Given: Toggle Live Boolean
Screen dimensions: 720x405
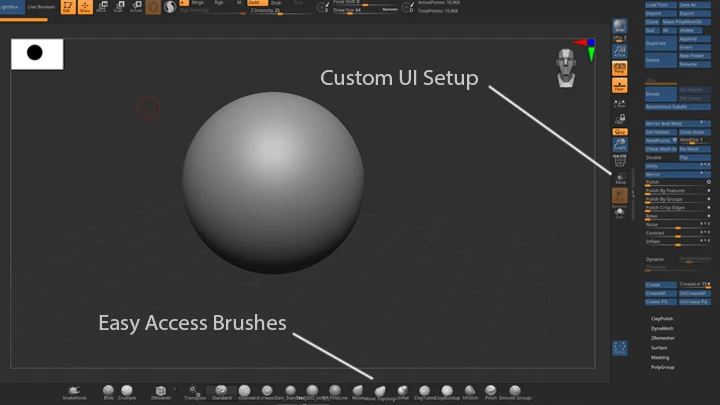Looking at the screenshot, I should click(41, 7).
